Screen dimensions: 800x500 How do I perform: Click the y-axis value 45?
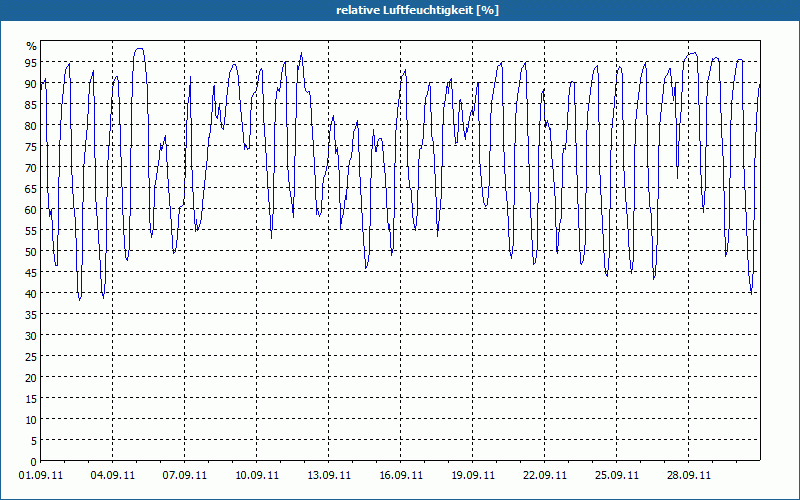31,272
